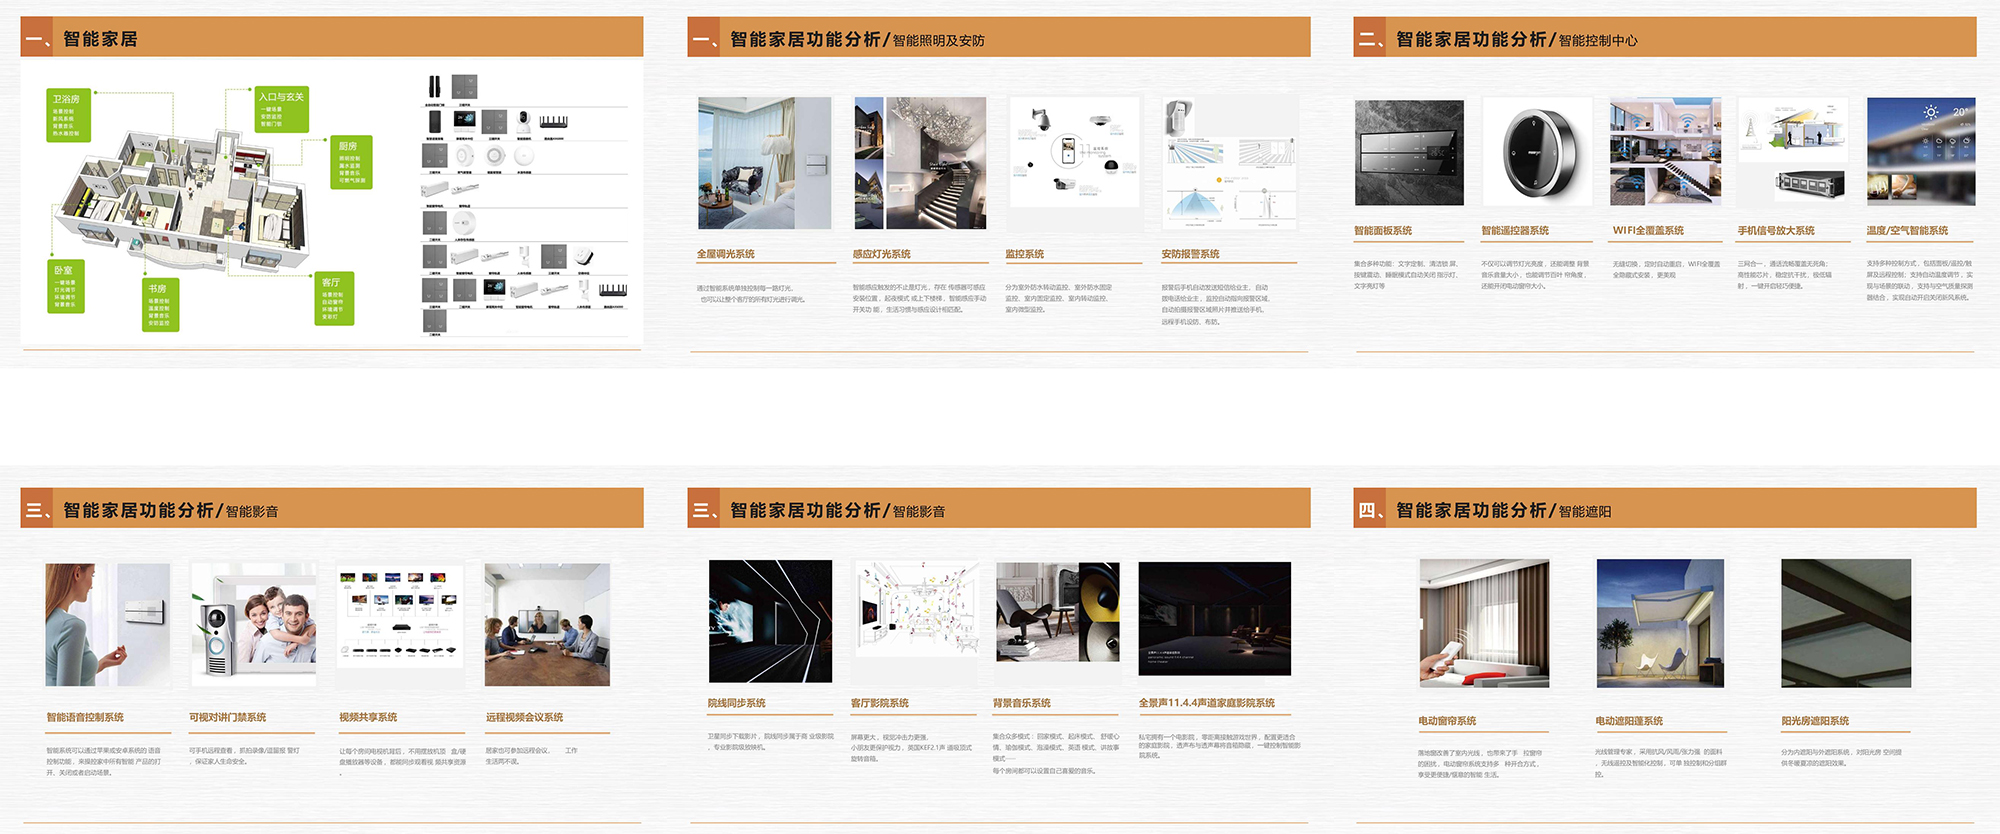This screenshot has height=834, width=2000.
Task: Select the 背景音乐系统 heading
Action: (1021, 703)
